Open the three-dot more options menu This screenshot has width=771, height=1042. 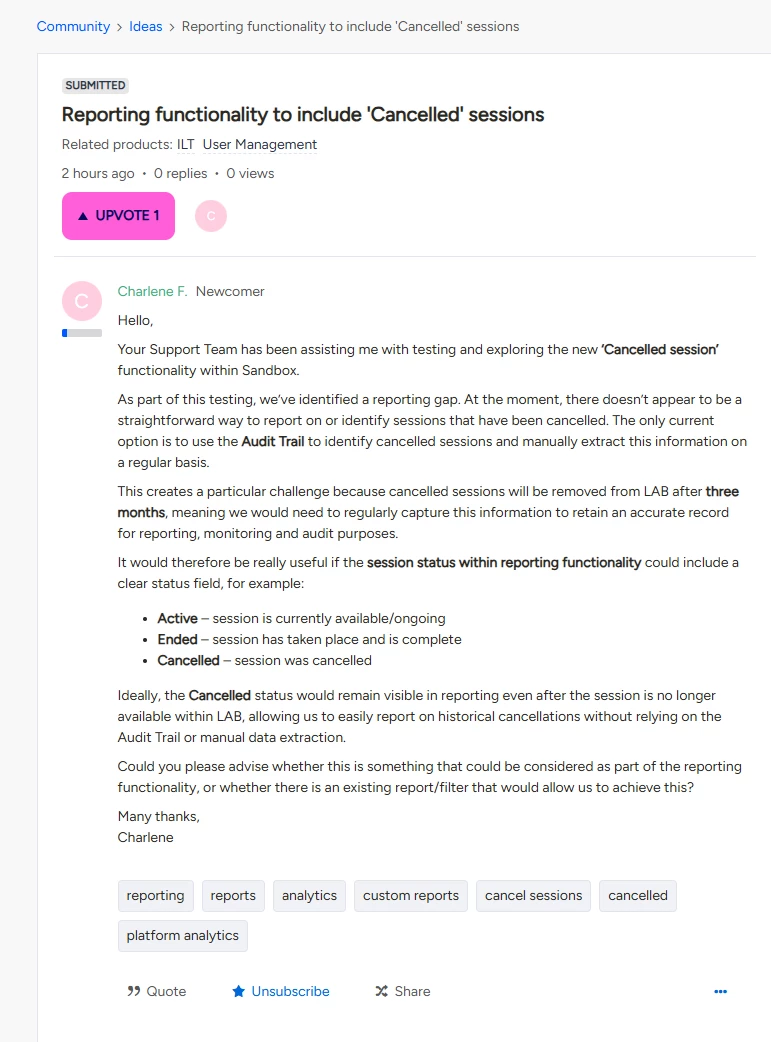click(x=720, y=991)
